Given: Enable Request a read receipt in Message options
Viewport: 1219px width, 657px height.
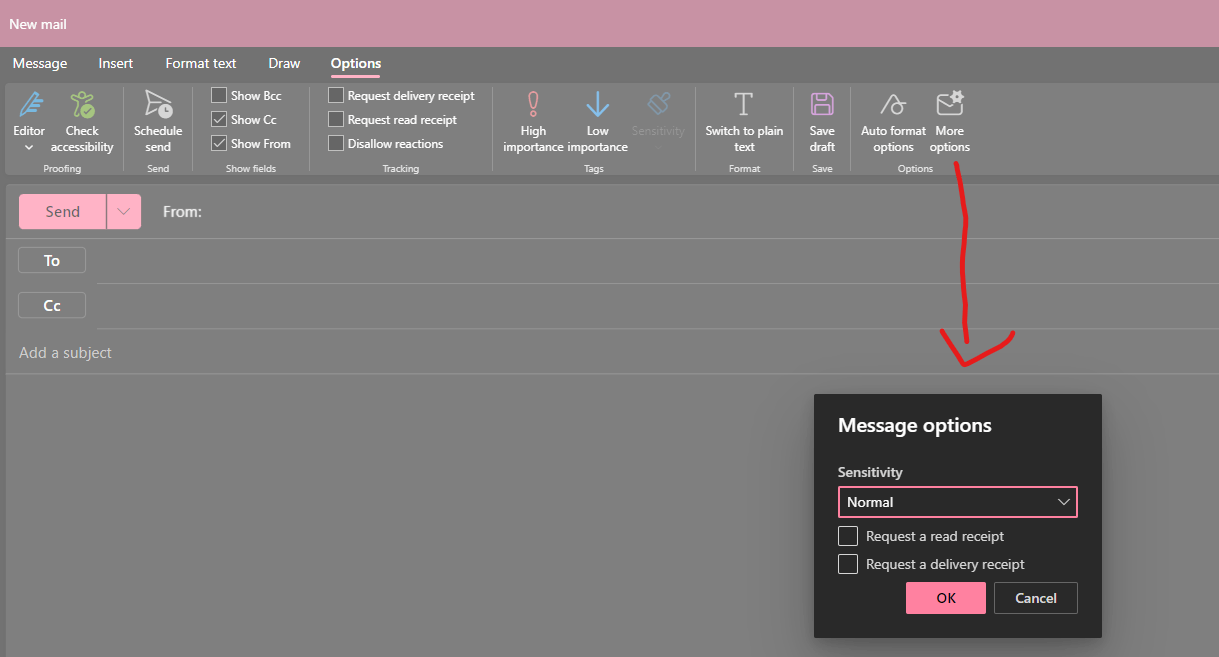Looking at the screenshot, I should click(848, 536).
